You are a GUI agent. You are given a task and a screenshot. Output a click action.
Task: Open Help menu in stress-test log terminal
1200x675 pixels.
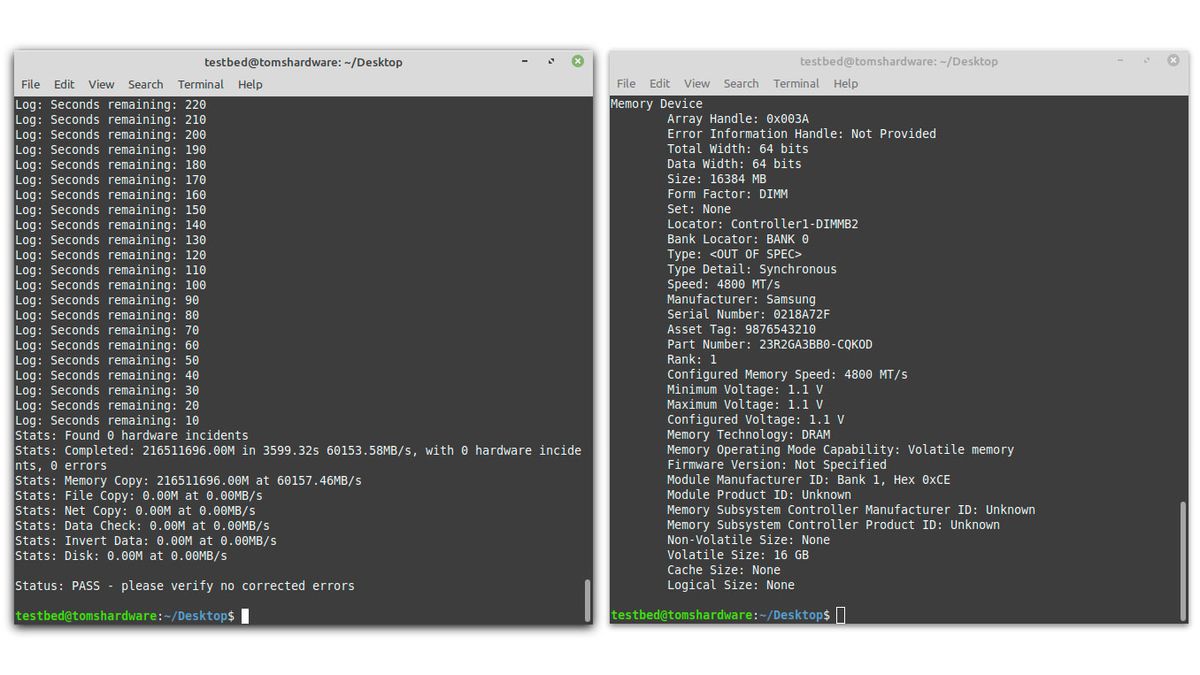250,84
